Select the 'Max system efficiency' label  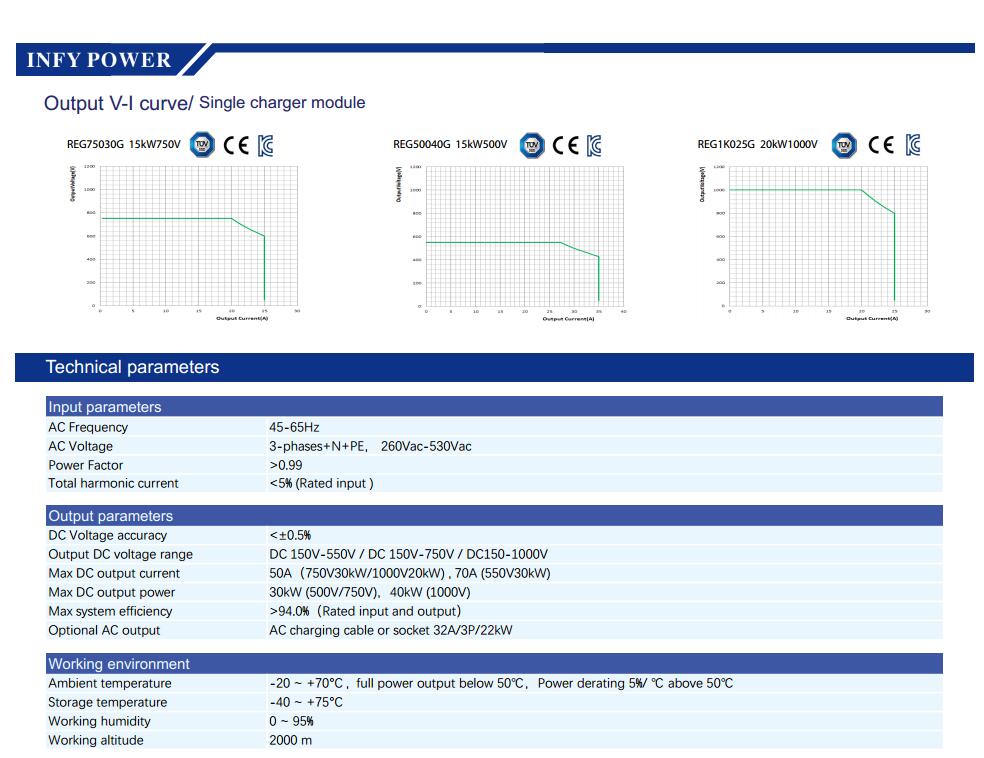pyautogui.click(x=110, y=611)
